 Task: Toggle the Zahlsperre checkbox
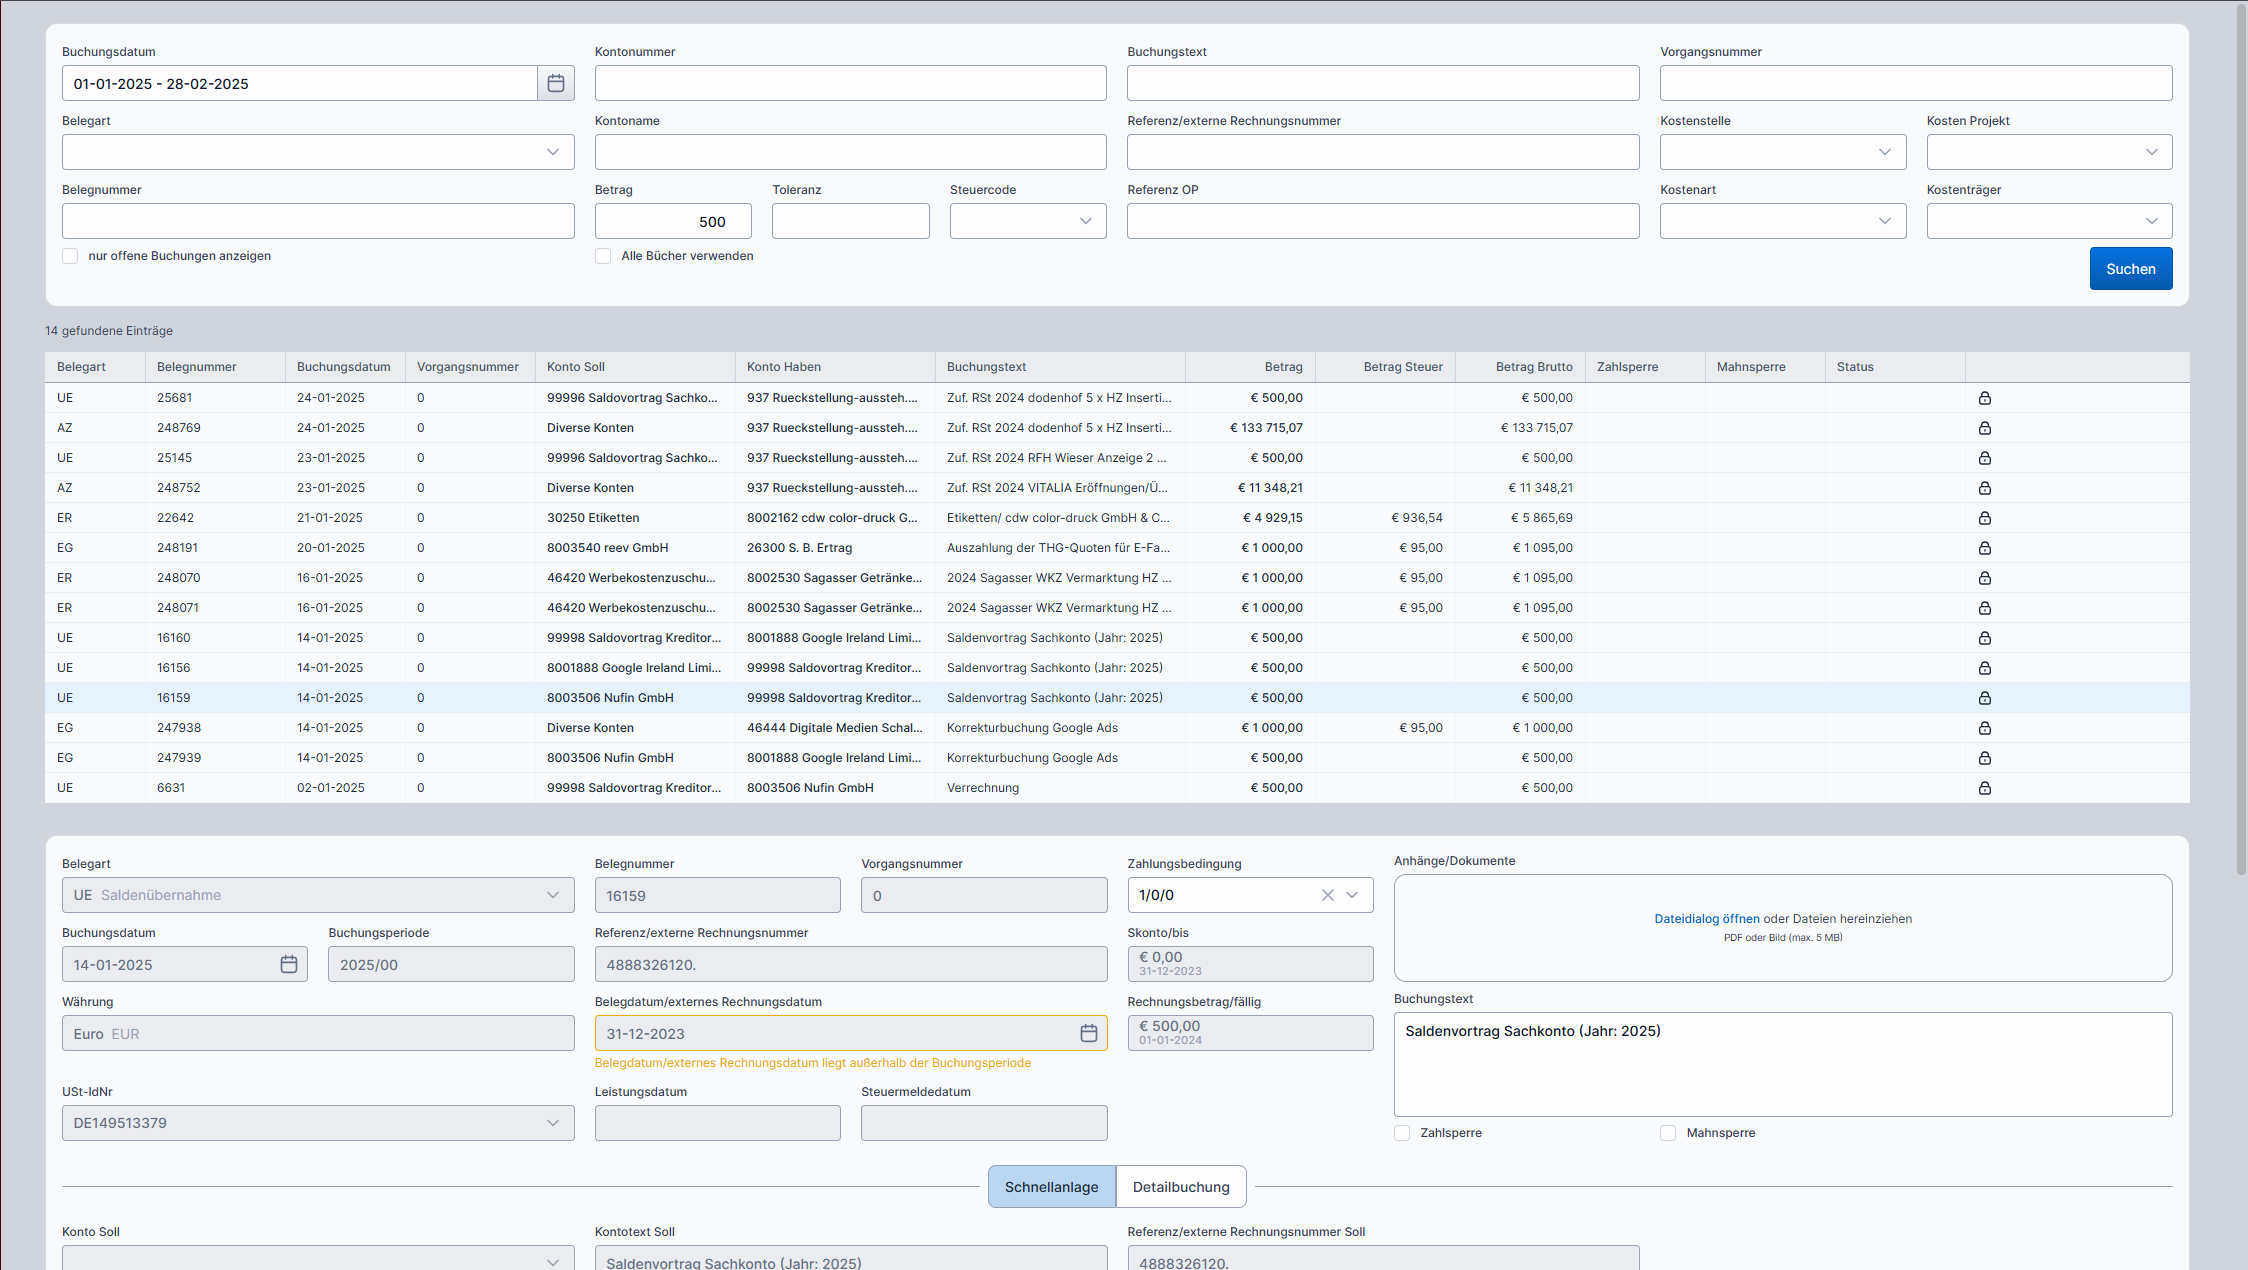pos(1402,1133)
